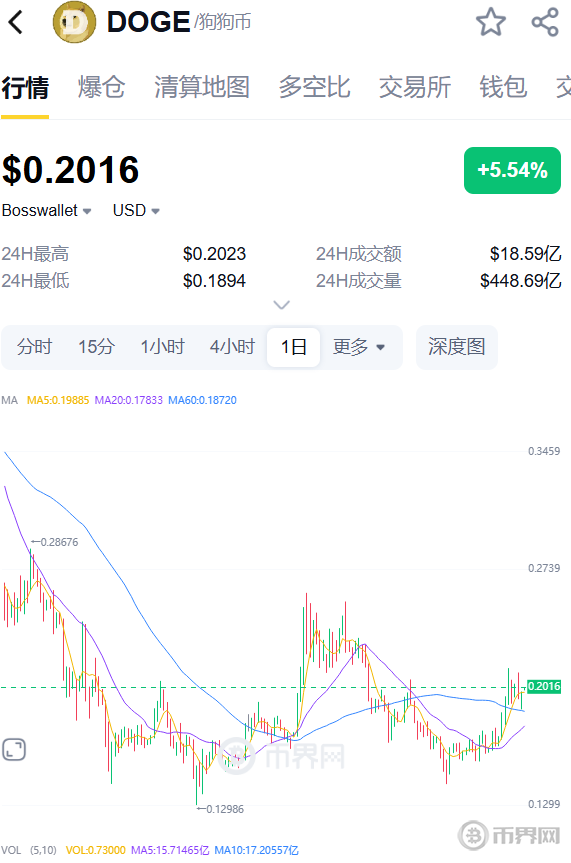Open the 交易所 tab
The height and width of the screenshot is (863, 571).
click(415, 87)
